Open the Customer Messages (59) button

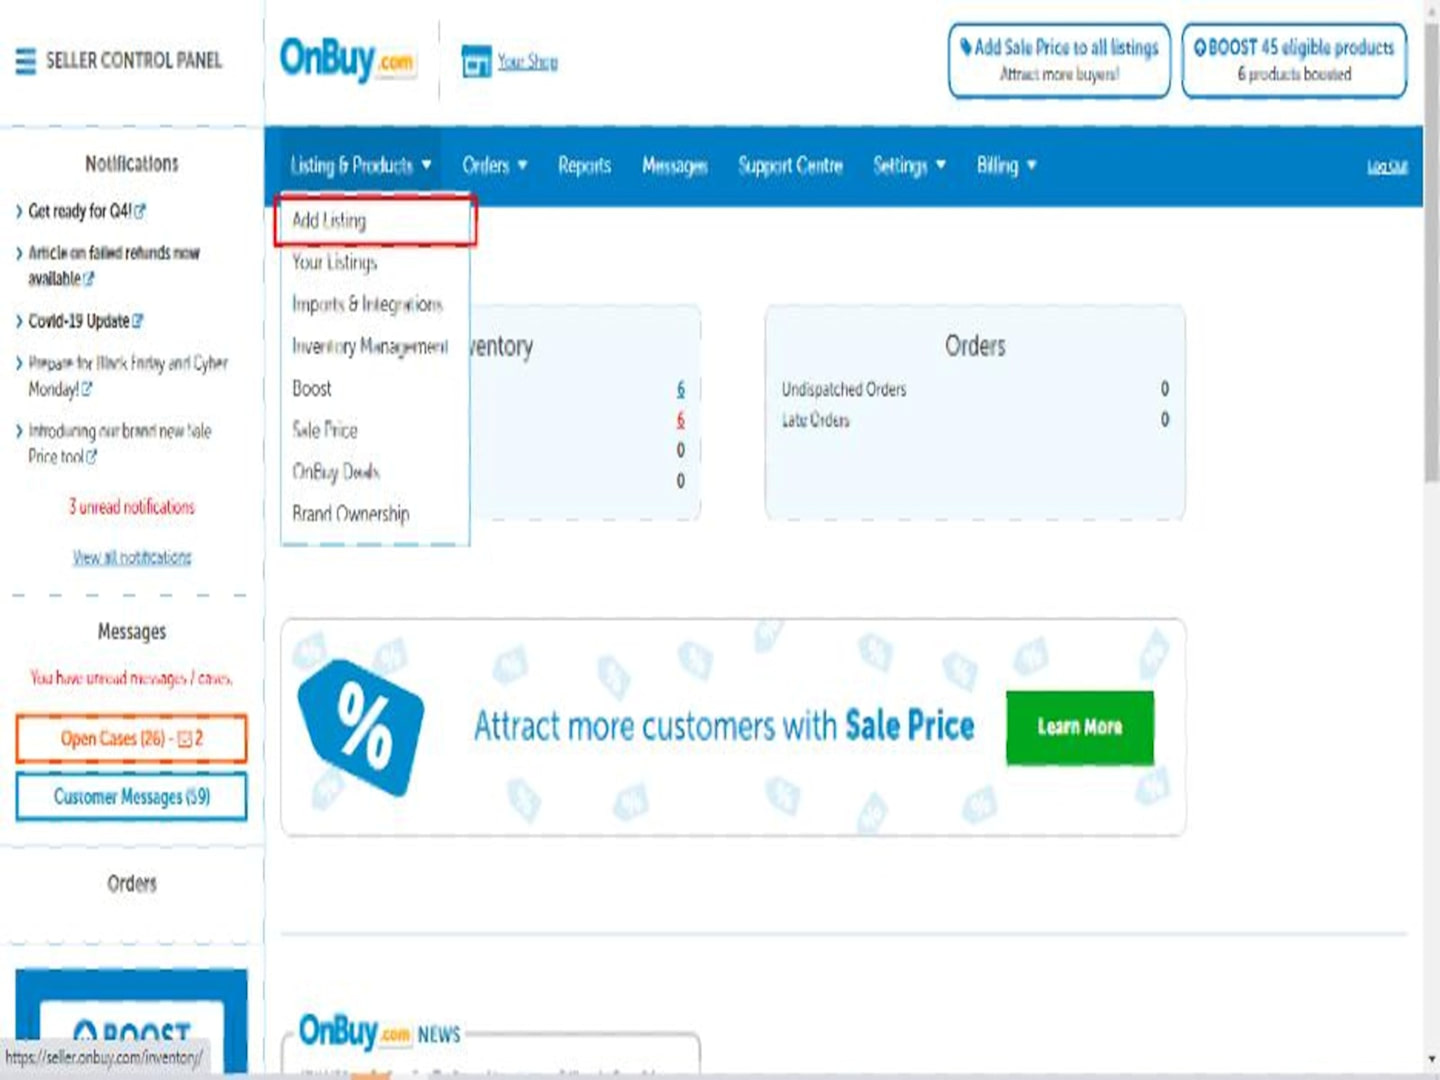[131, 797]
